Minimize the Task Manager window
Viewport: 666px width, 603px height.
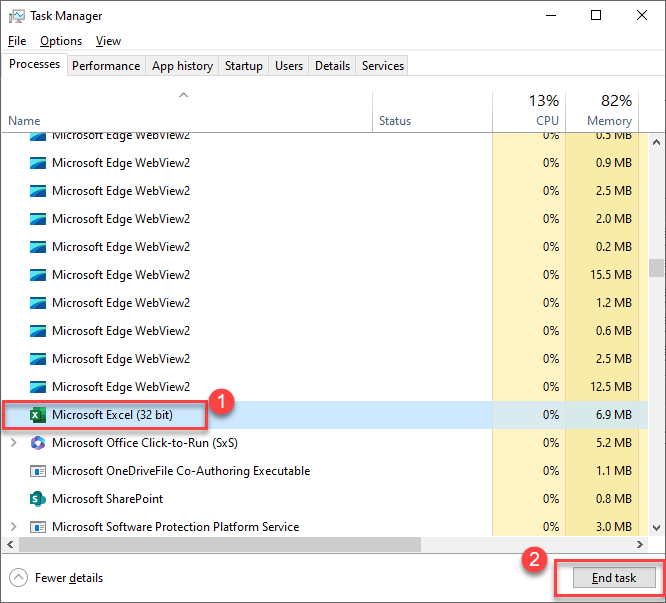click(x=551, y=16)
